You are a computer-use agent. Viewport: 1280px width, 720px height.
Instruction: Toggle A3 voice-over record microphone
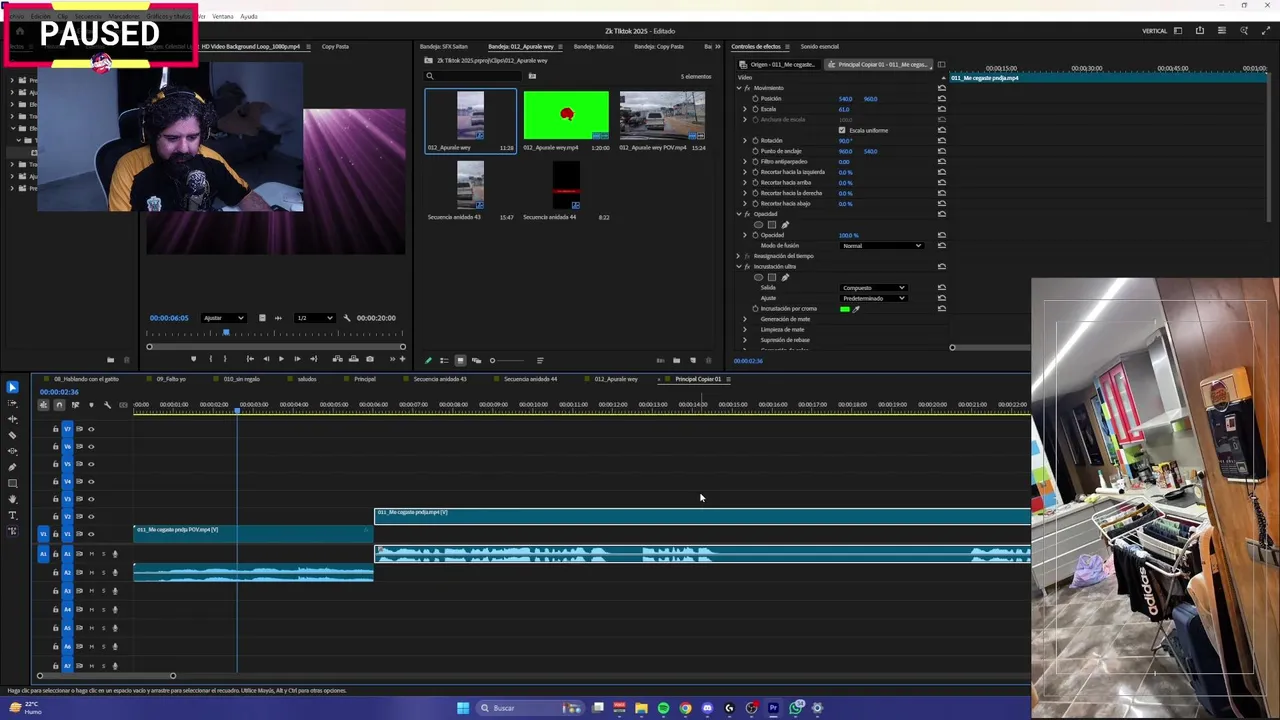115,591
